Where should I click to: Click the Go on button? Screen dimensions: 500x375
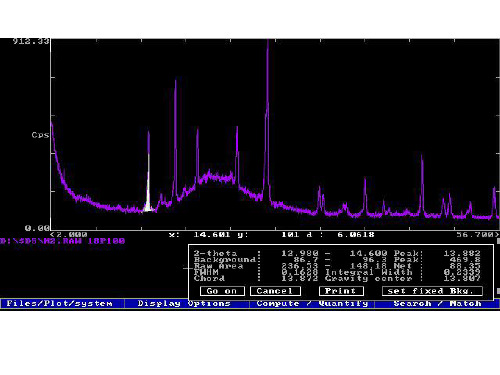click(x=222, y=291)
